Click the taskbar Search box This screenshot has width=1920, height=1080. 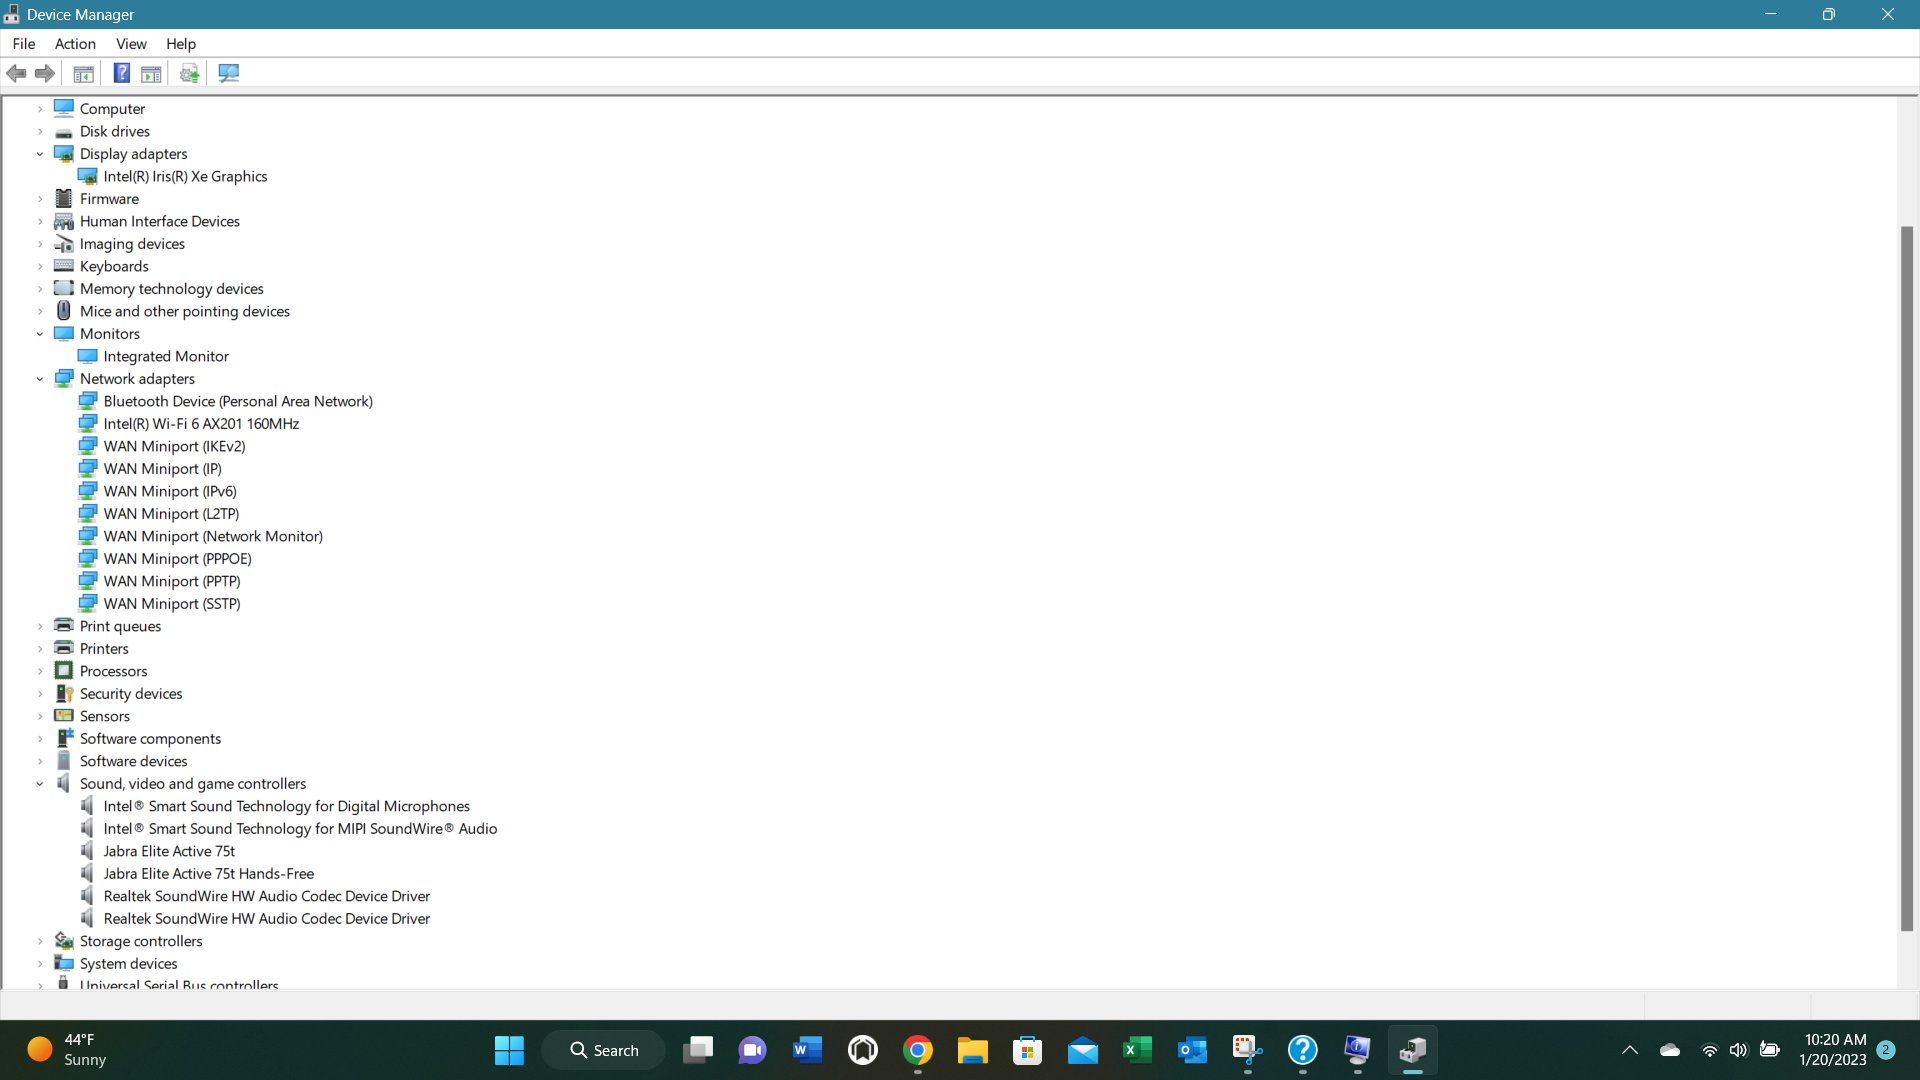pos(603,1050)
